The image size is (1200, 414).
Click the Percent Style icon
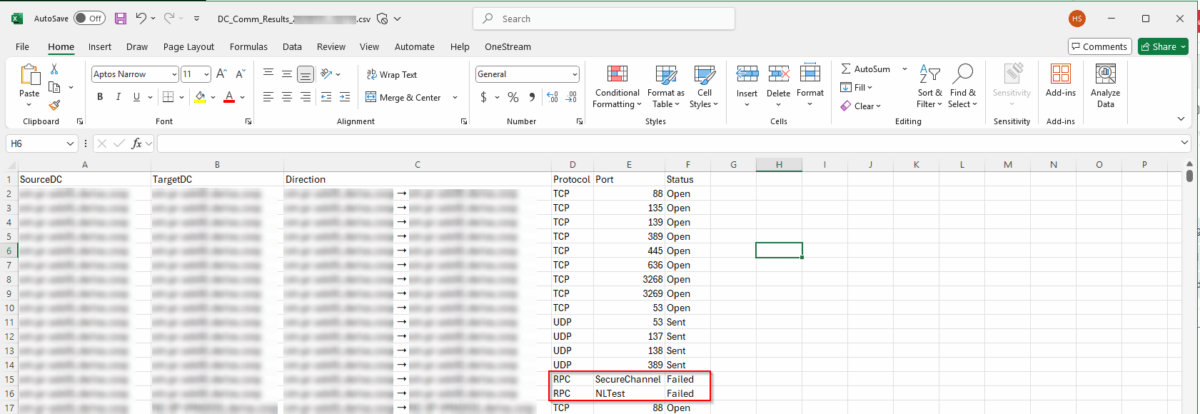click(x=513, y=97)
